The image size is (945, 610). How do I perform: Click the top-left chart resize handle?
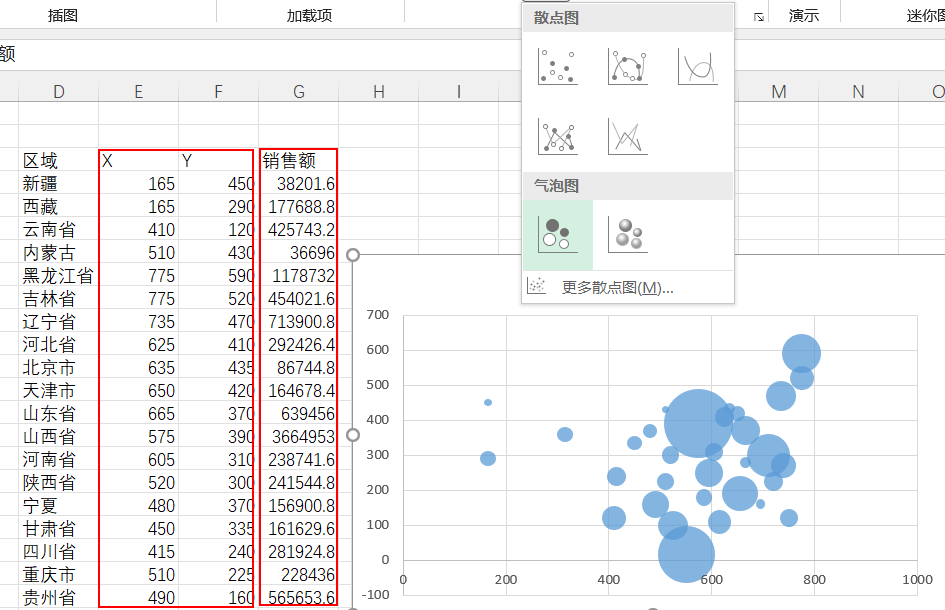tap(352, 256)
